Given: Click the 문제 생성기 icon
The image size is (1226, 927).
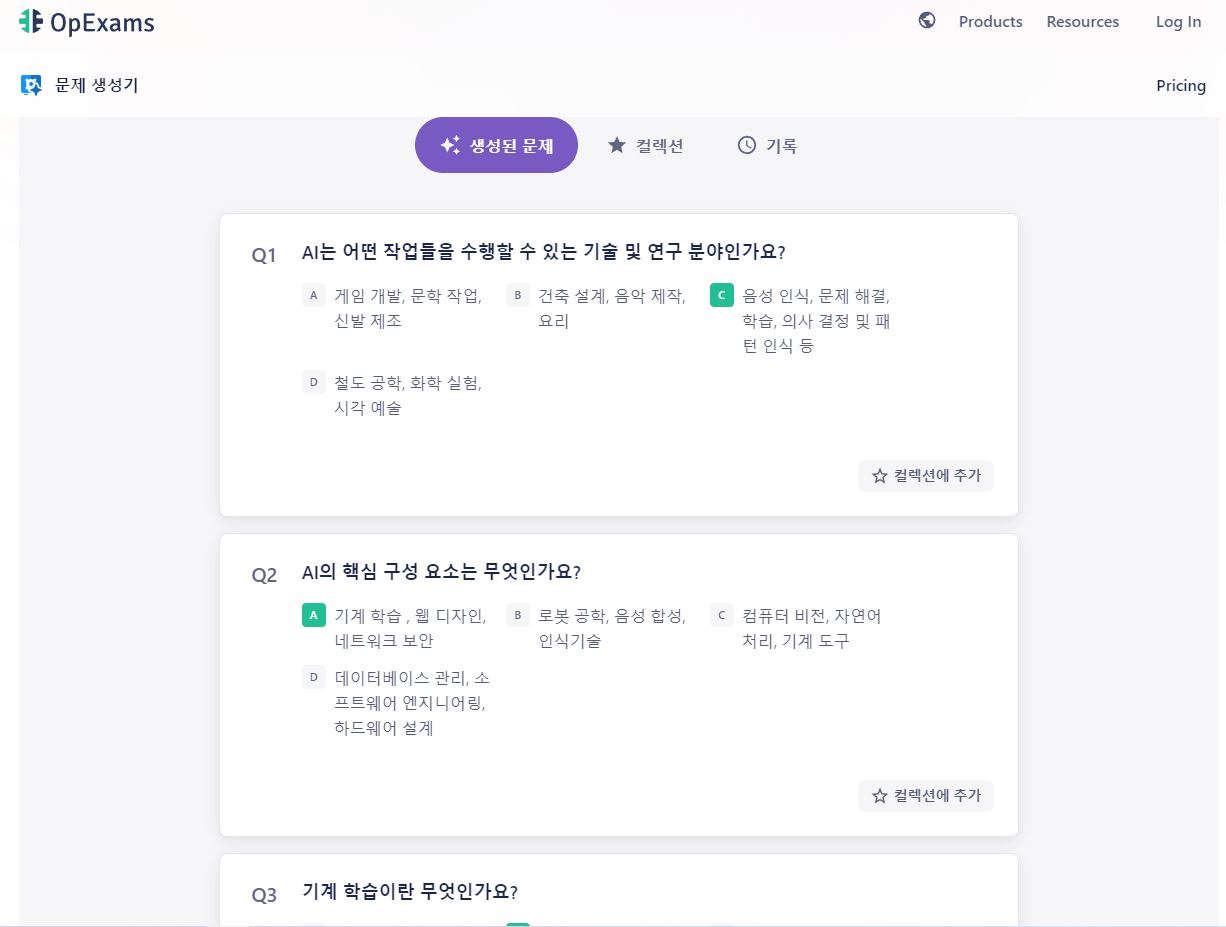Looking at the screenshot, I should pyautogui.click(x=31, y=85).
